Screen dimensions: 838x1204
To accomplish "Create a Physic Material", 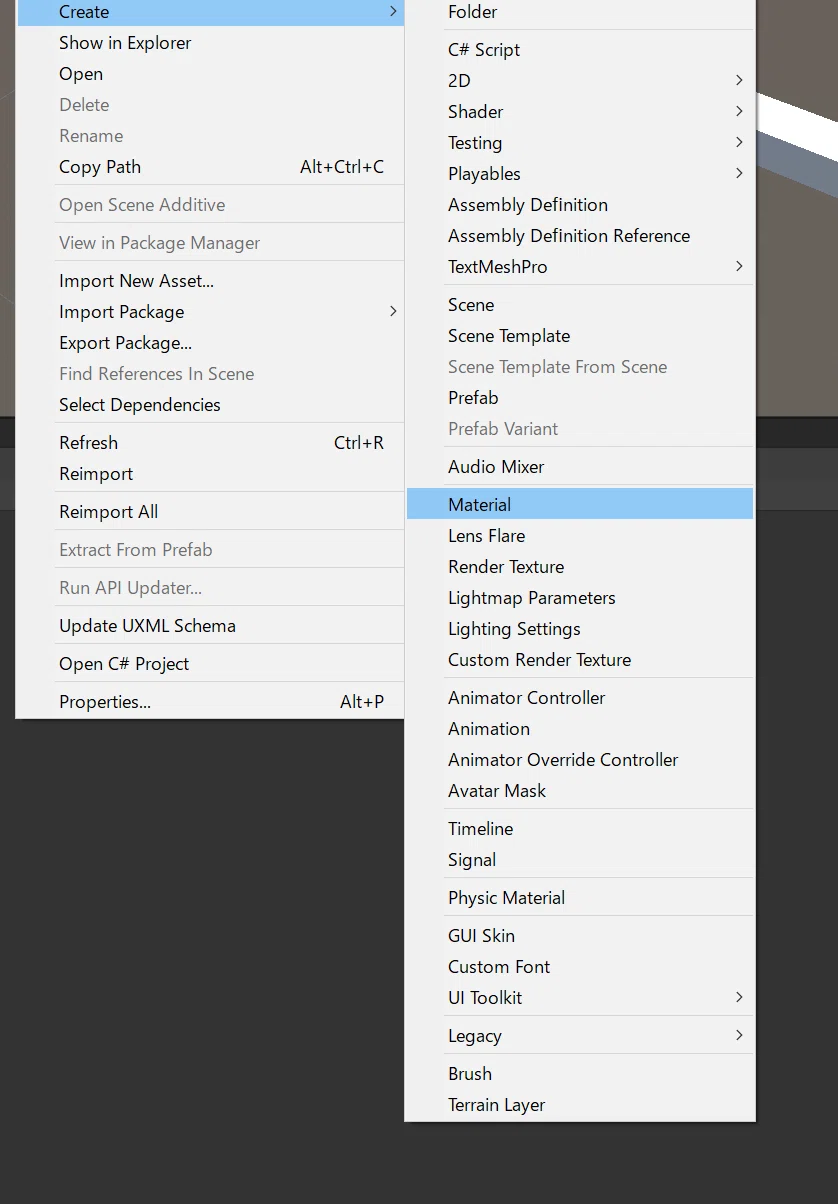I will tap(580, 898).
